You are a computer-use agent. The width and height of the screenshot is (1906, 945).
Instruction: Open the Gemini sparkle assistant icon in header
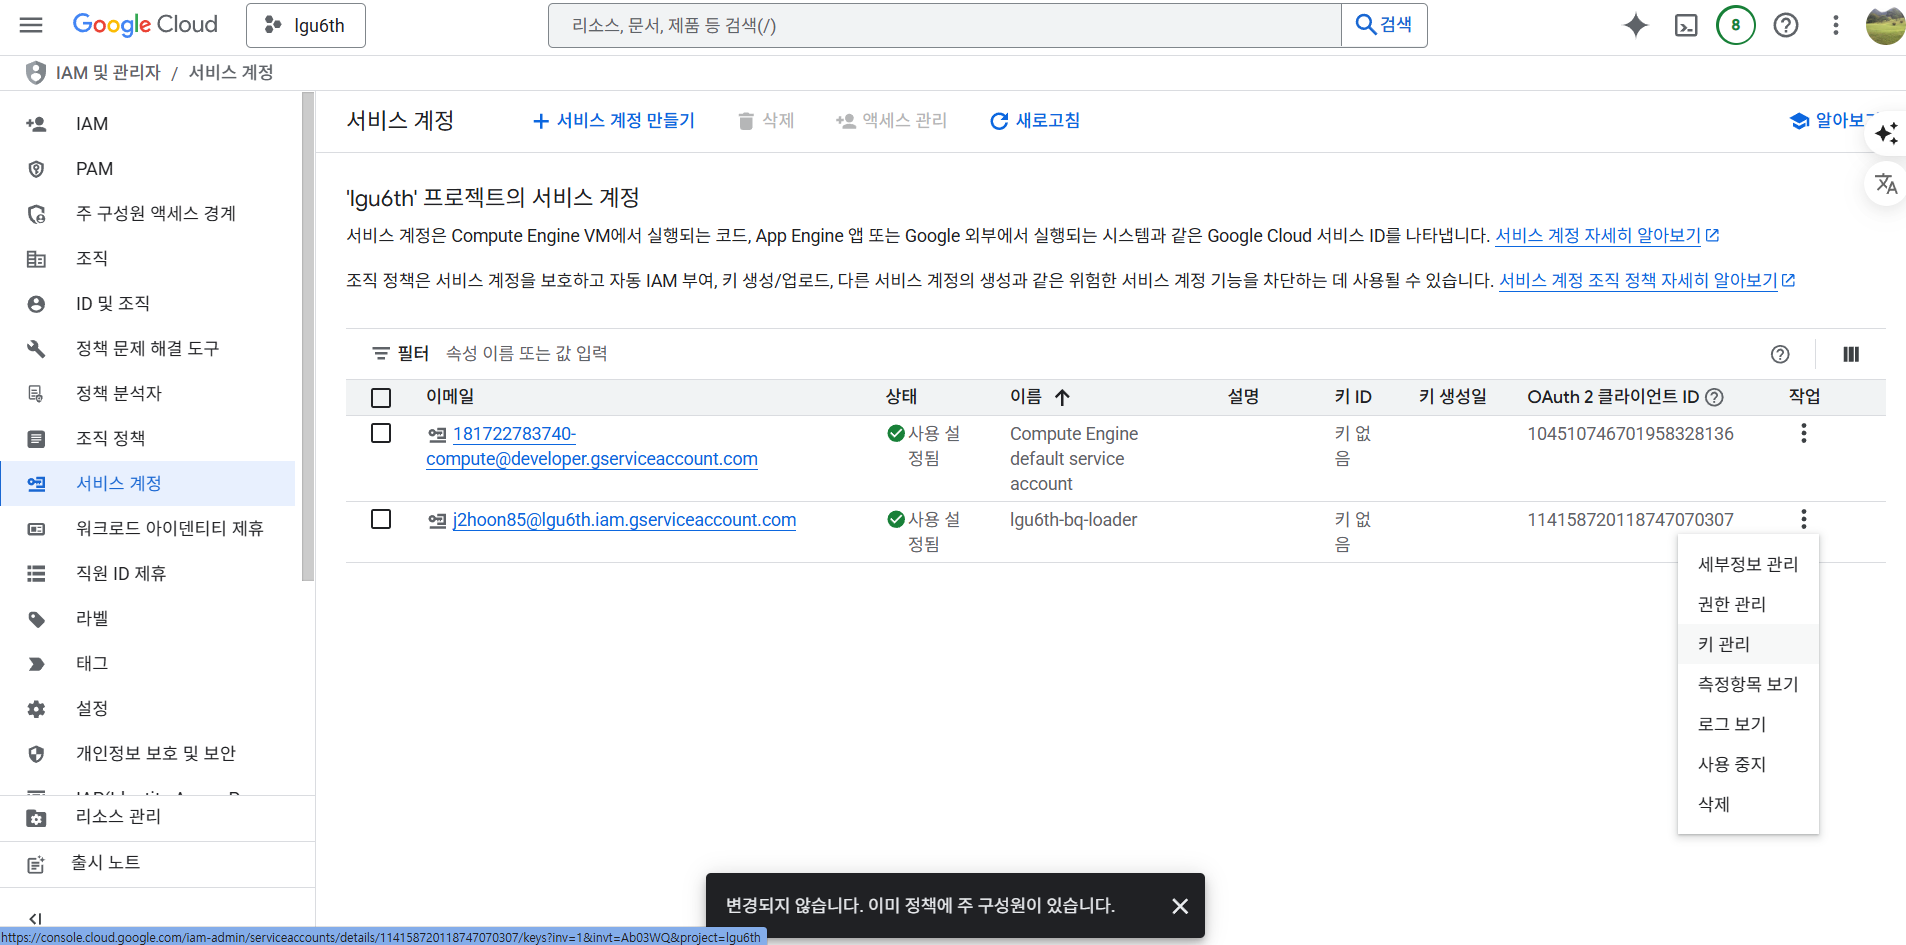click(1635, 25)
